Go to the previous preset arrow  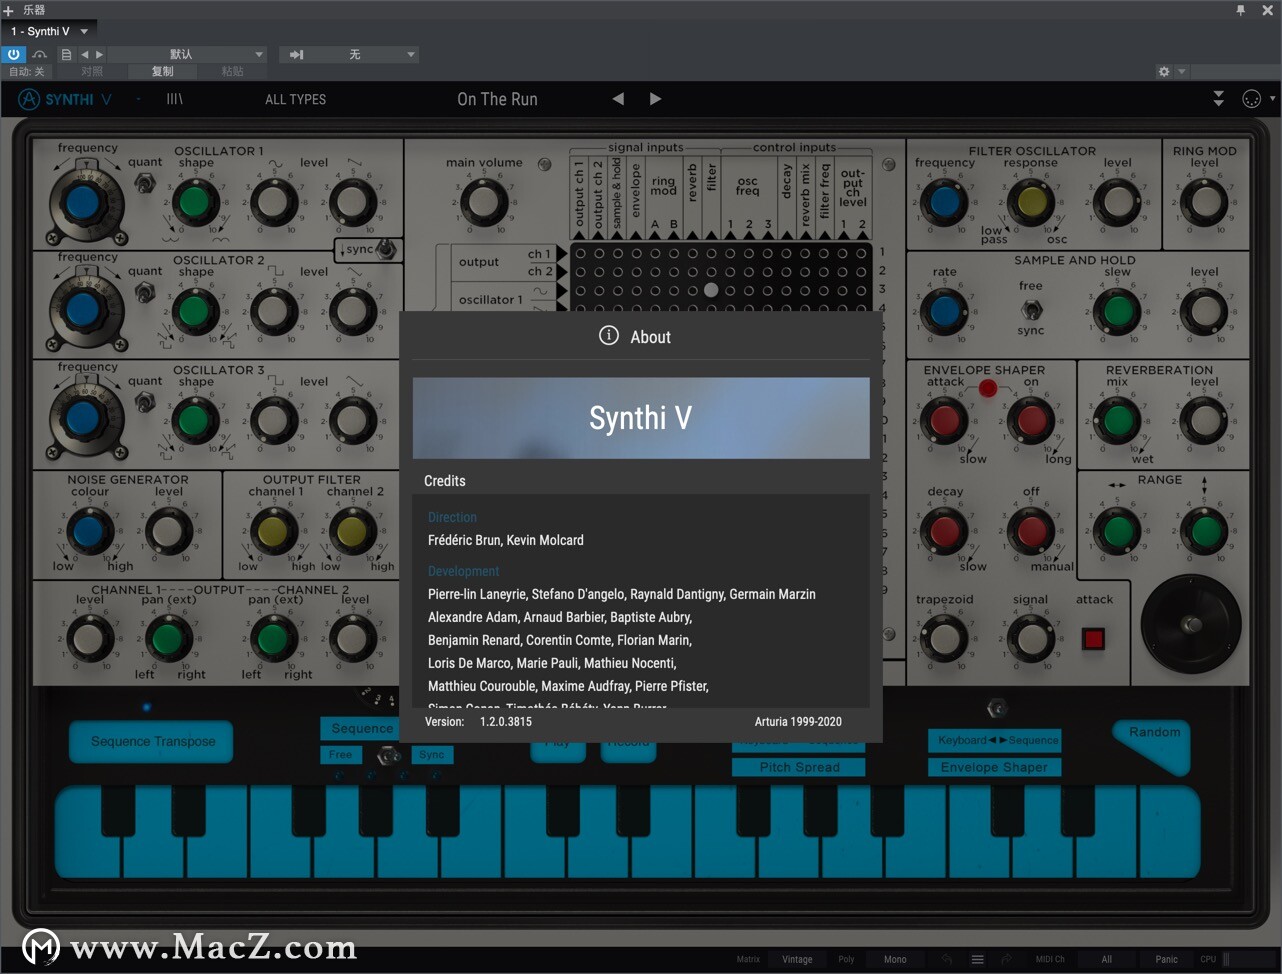coord(618,99)
